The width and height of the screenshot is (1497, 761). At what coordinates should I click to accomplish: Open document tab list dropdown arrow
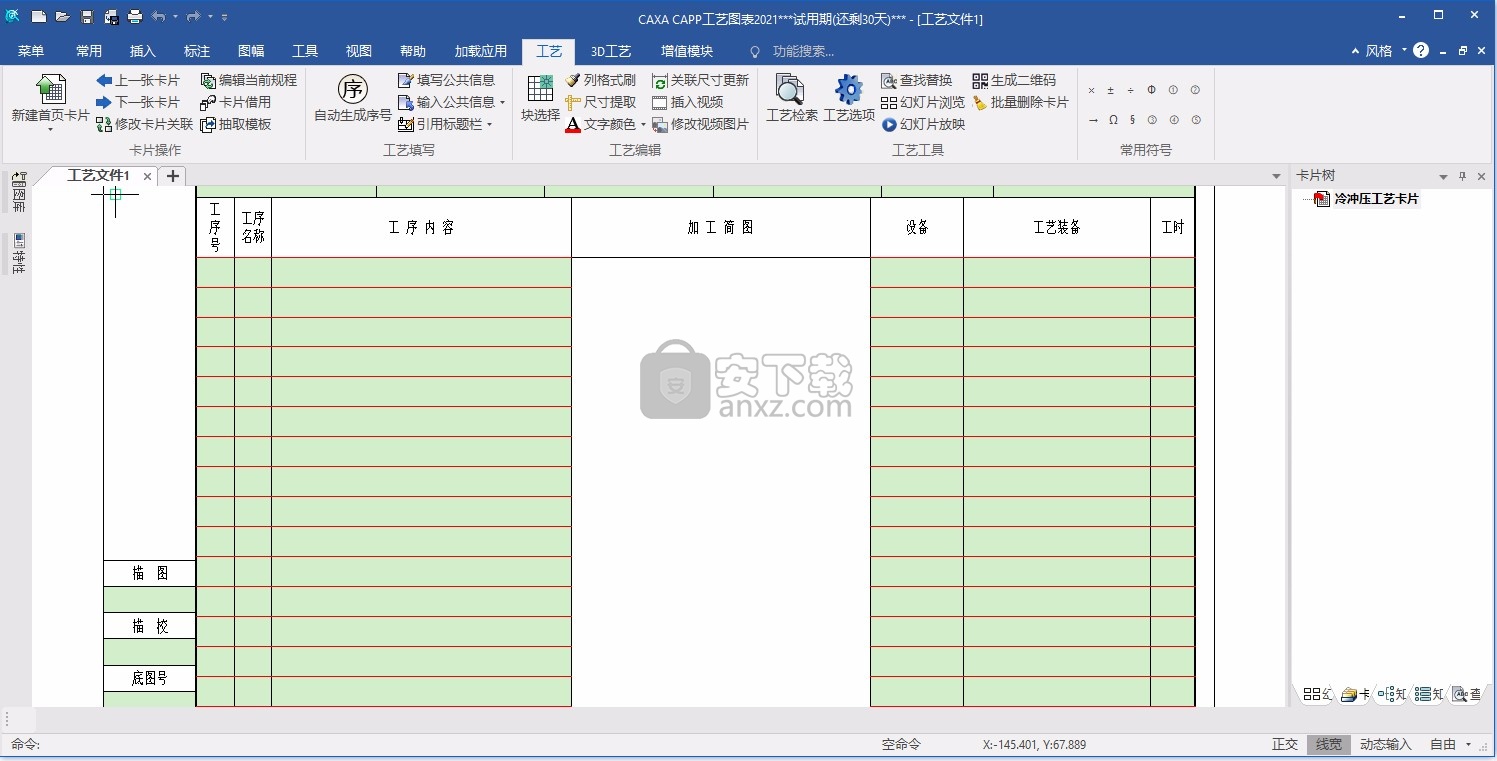click(x=1276, y=177)
